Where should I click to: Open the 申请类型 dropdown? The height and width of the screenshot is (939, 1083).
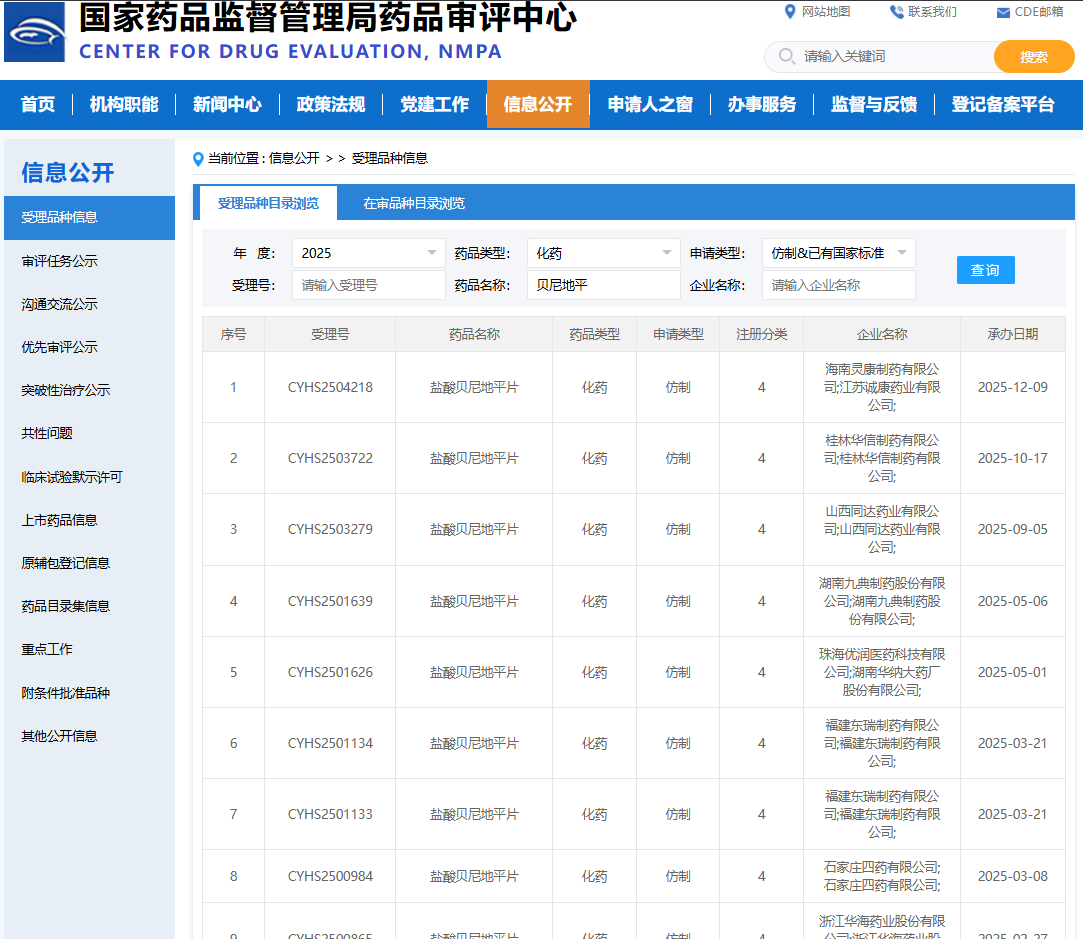point(838,253)
